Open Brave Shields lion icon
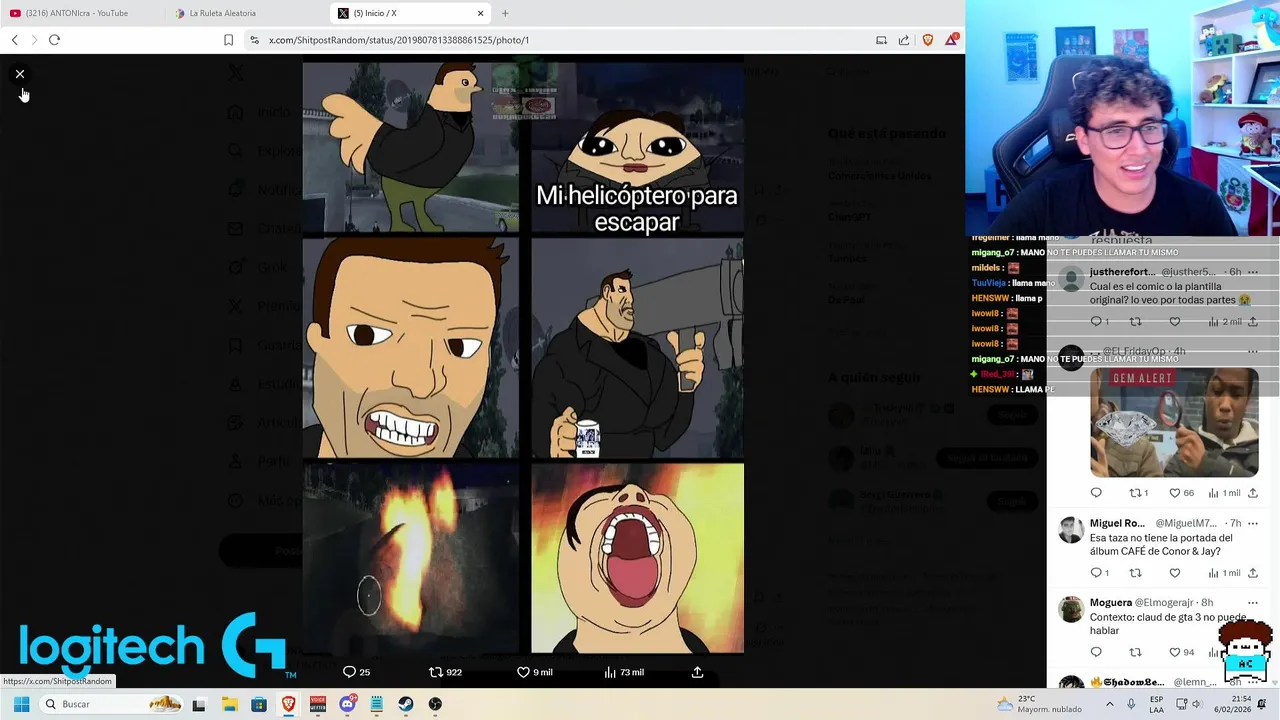 click(928, 40)
